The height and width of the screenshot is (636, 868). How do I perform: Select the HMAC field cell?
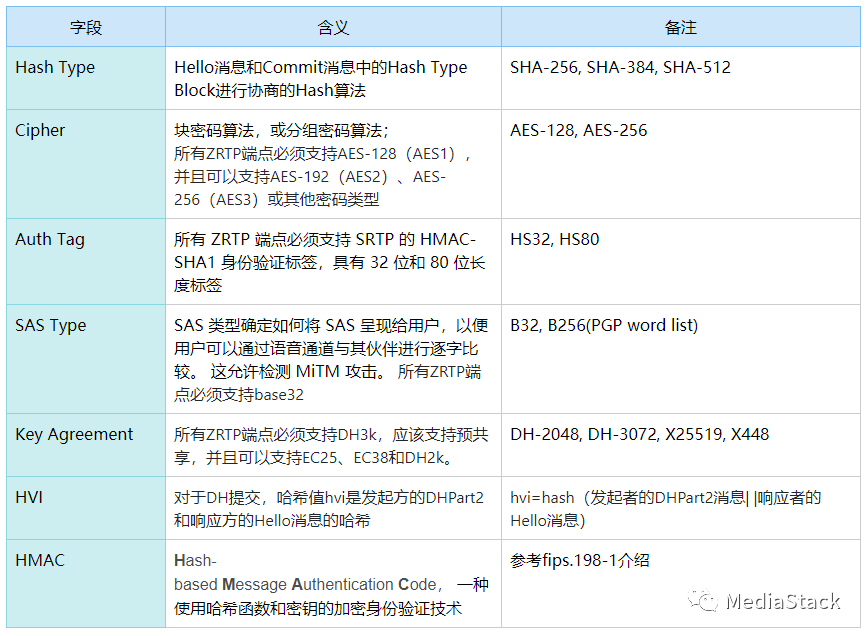tap(40, 560)
